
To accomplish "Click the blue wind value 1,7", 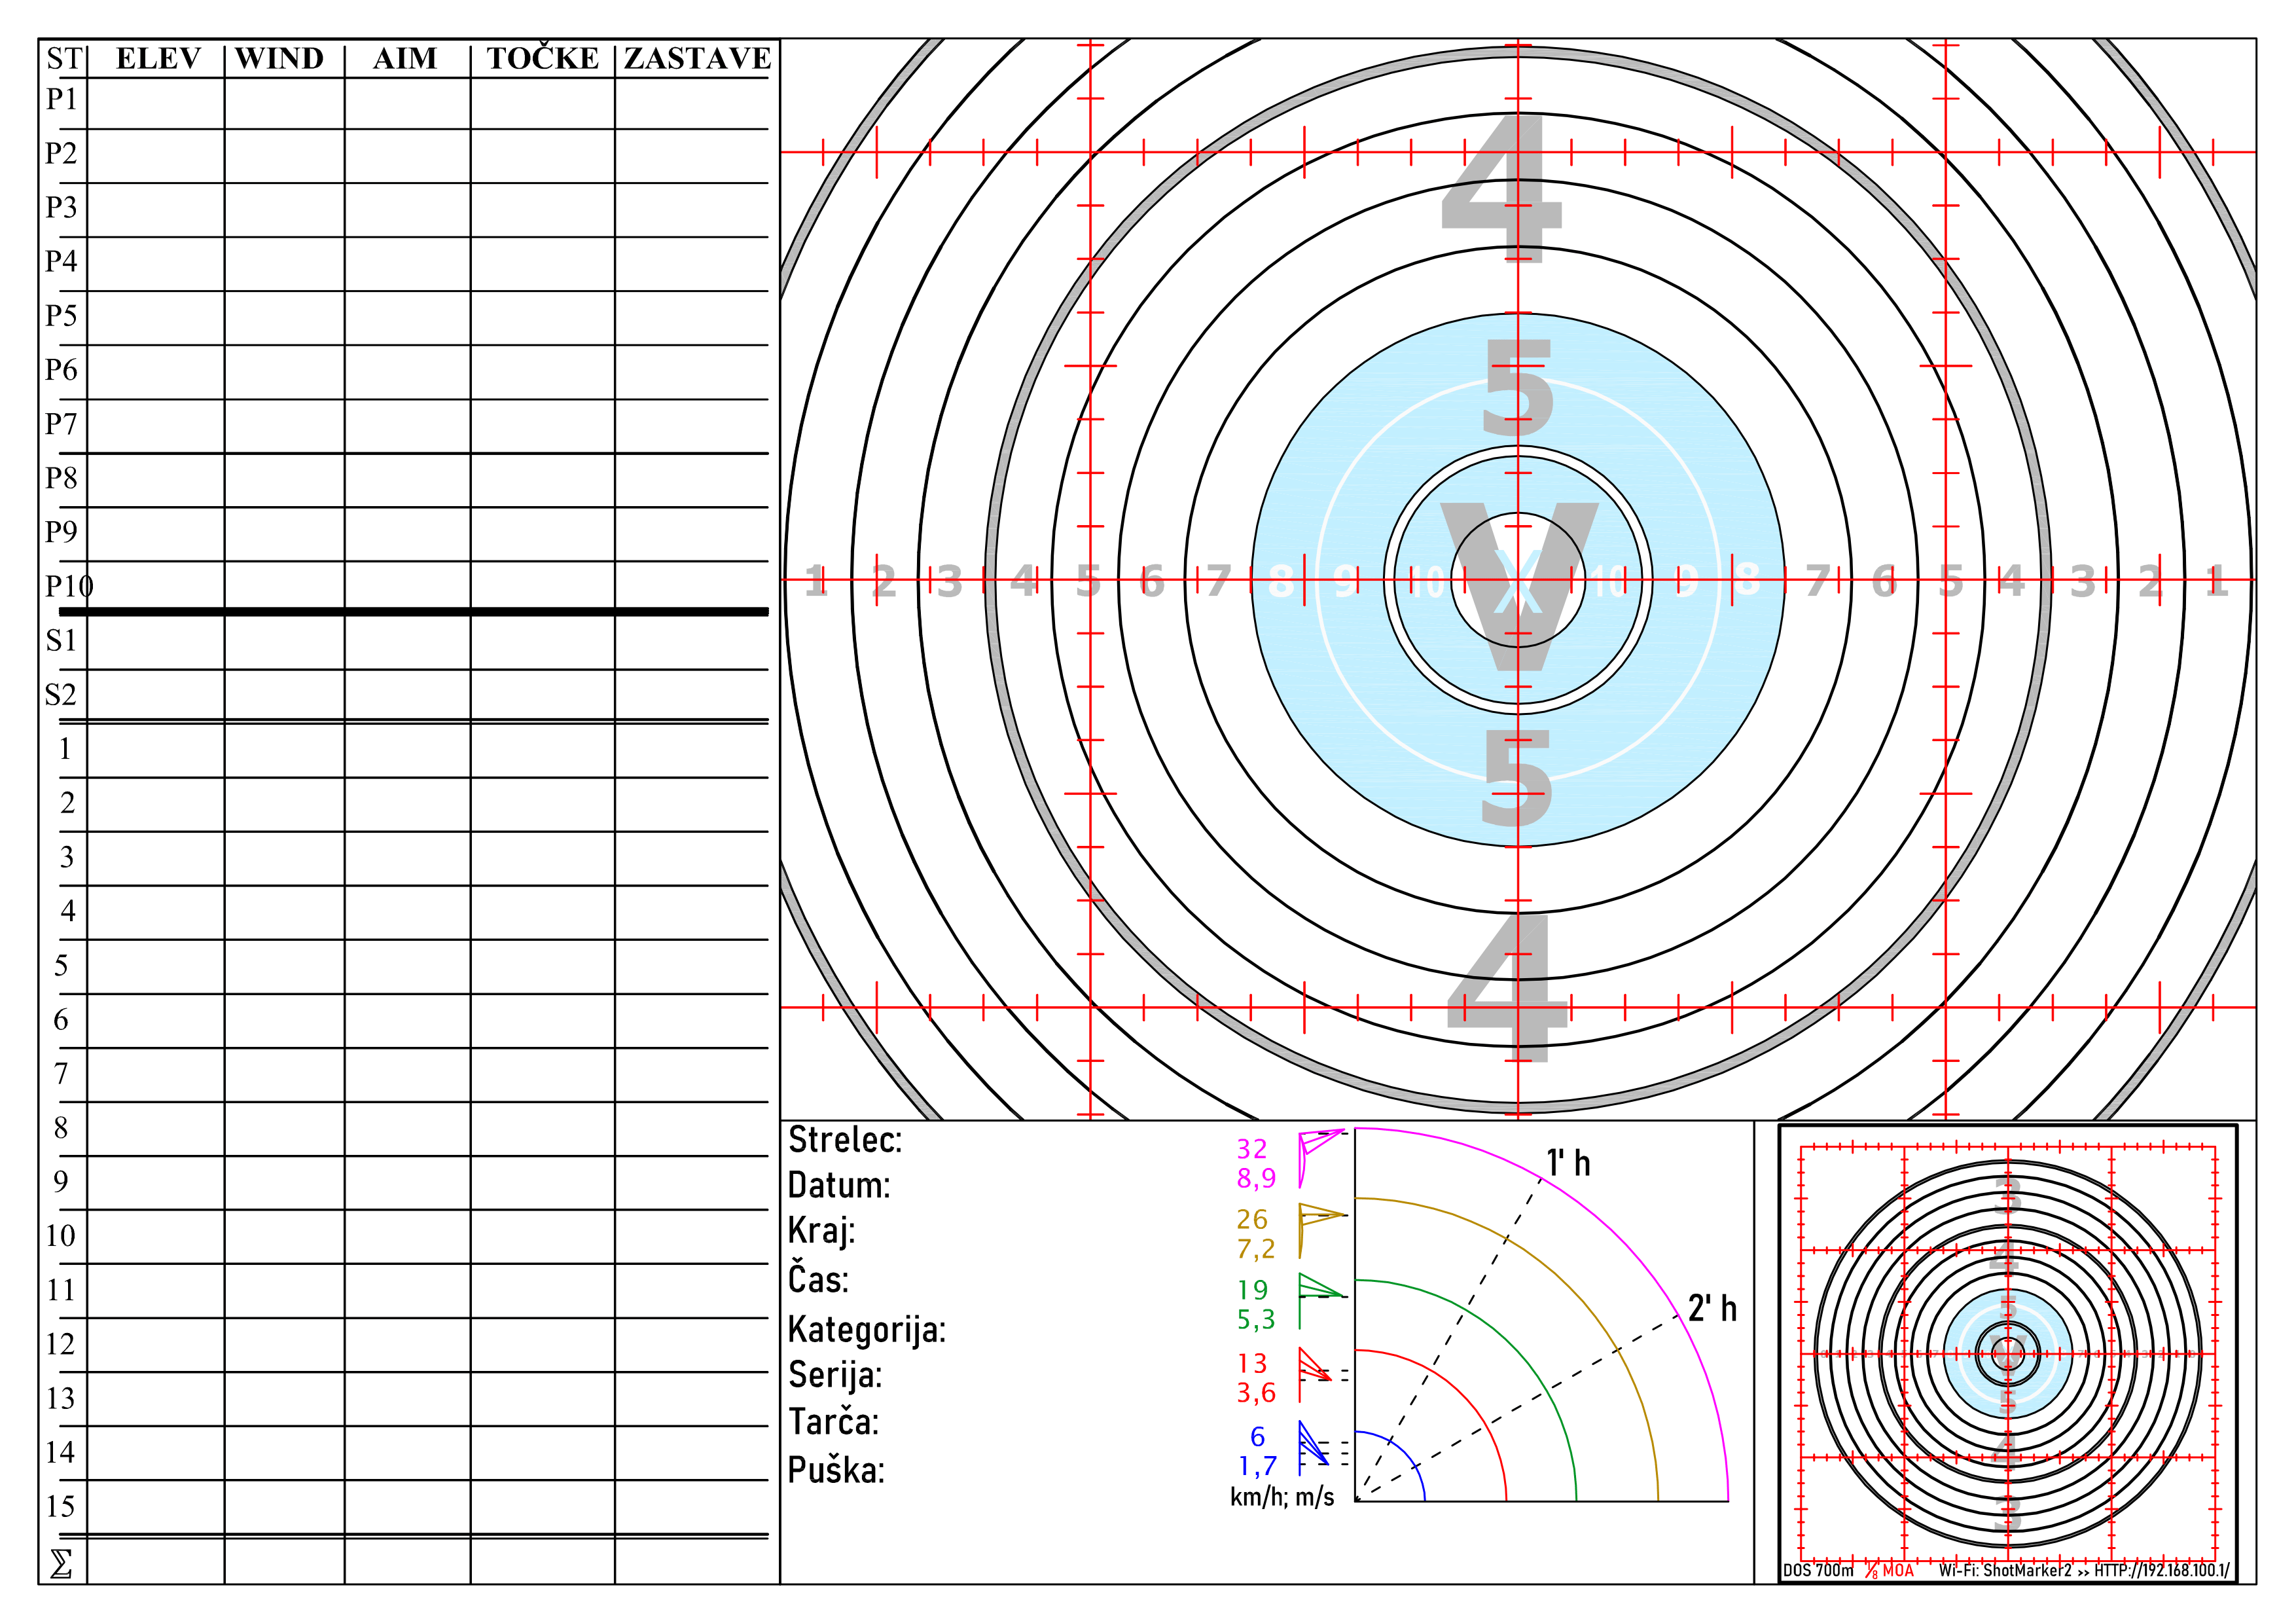I will click(x=1258, y=1467).
